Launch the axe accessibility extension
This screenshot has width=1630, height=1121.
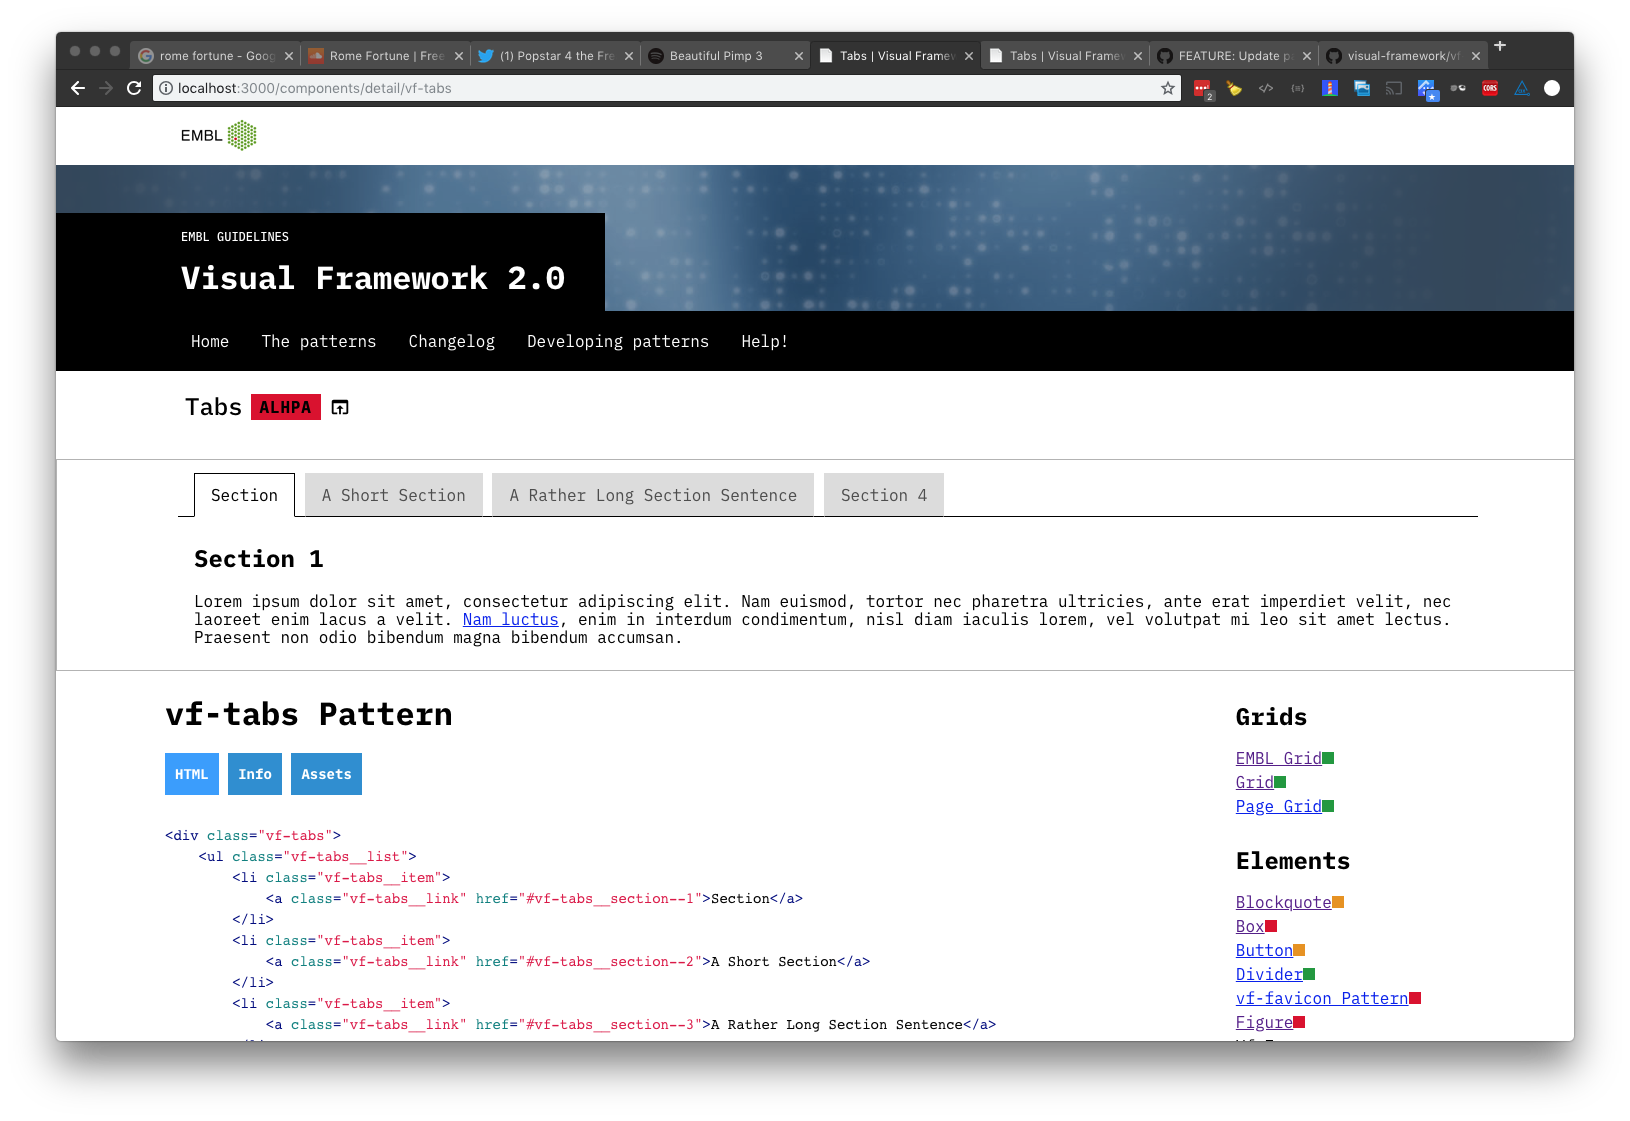[x=1521, y=88]
